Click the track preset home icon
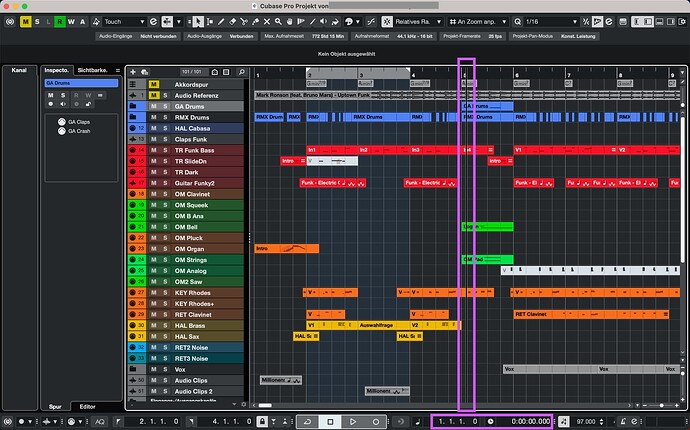The image size is (690, 430). click(x=215, y=72)
